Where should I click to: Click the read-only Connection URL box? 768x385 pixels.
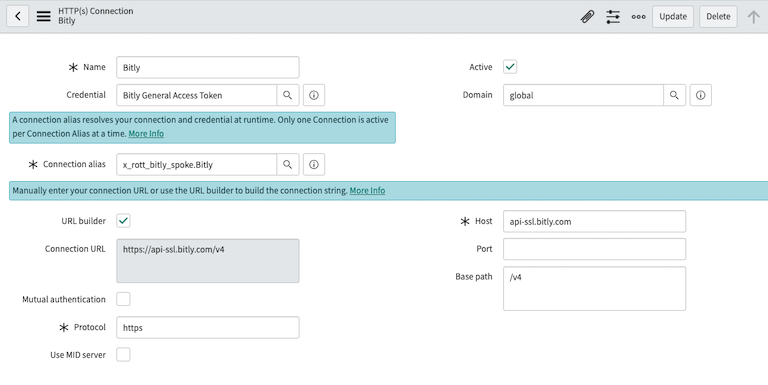coord(208,261)
